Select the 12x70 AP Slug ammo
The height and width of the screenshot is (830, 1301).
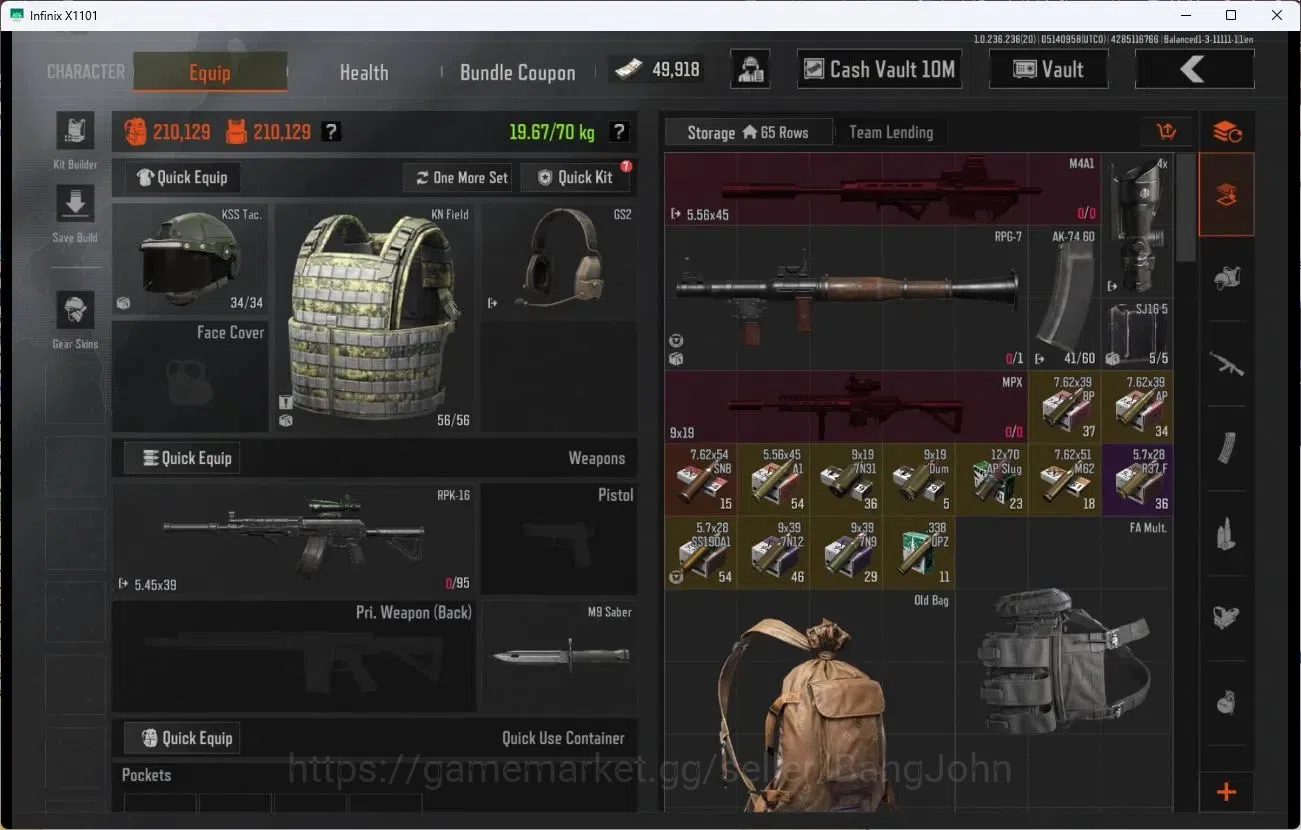click(992, 479)
